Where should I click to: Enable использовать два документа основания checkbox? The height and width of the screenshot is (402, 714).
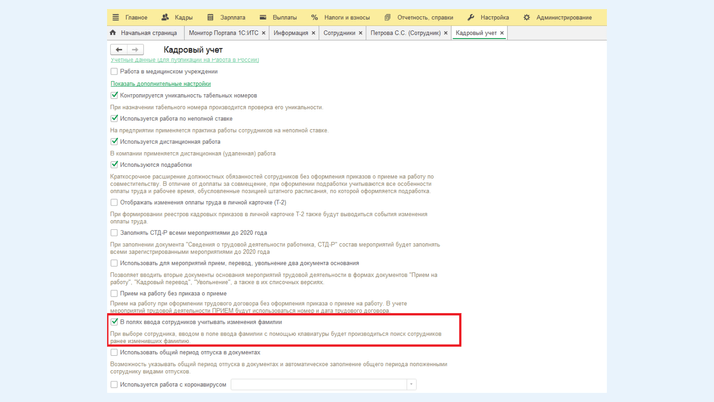pos(114,263)
